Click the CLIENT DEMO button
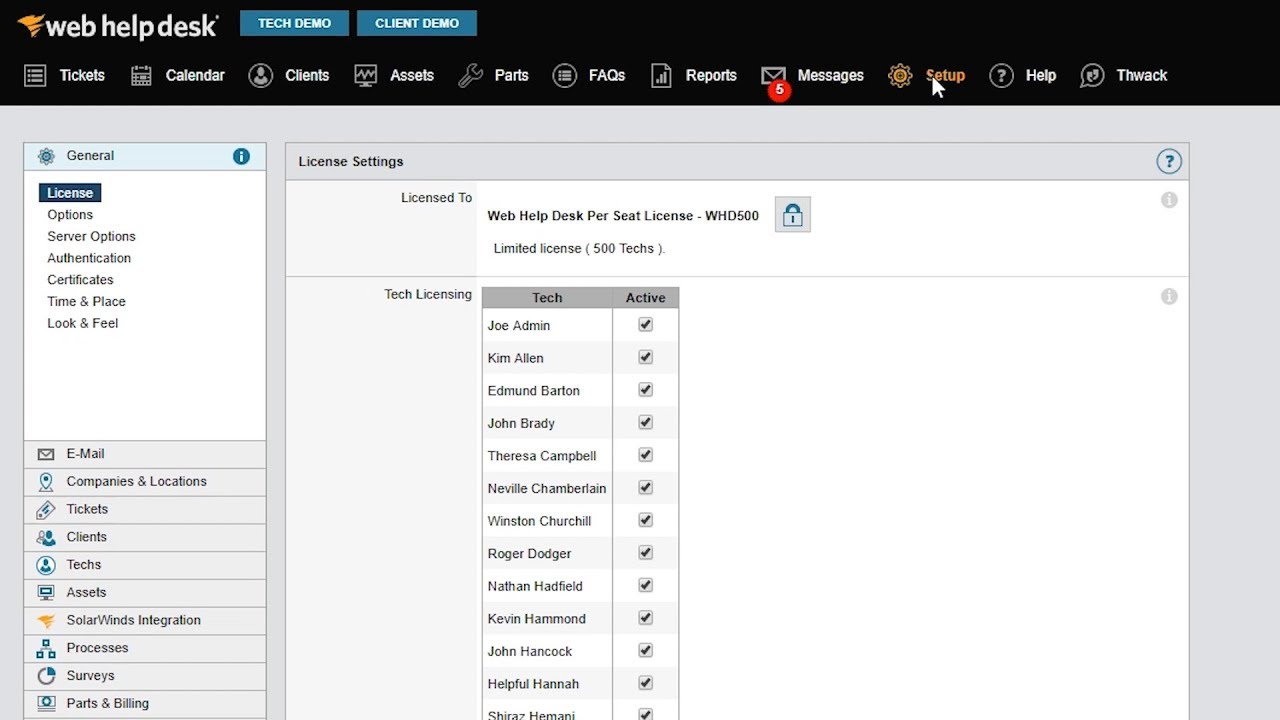Image resolution: width=1280 pixels, height=720 pixels. (x=417, y=23)
